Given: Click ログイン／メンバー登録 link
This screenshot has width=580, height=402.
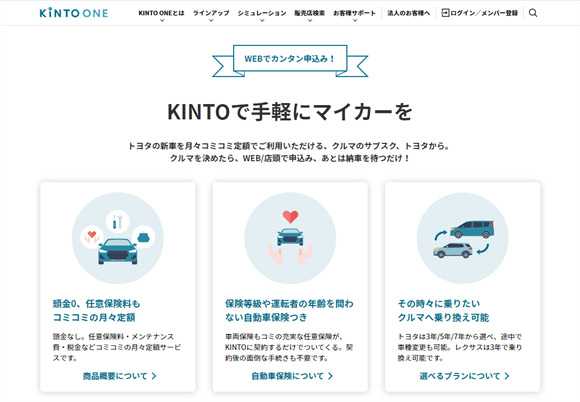Looking at the screenshot, I should pyautogui.click(x=484, y=13).
